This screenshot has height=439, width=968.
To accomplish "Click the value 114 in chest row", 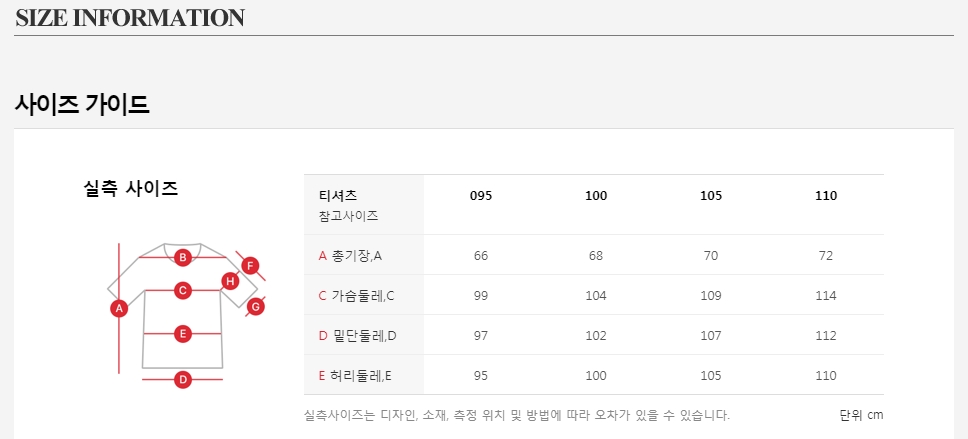I will tap(826, 295).
